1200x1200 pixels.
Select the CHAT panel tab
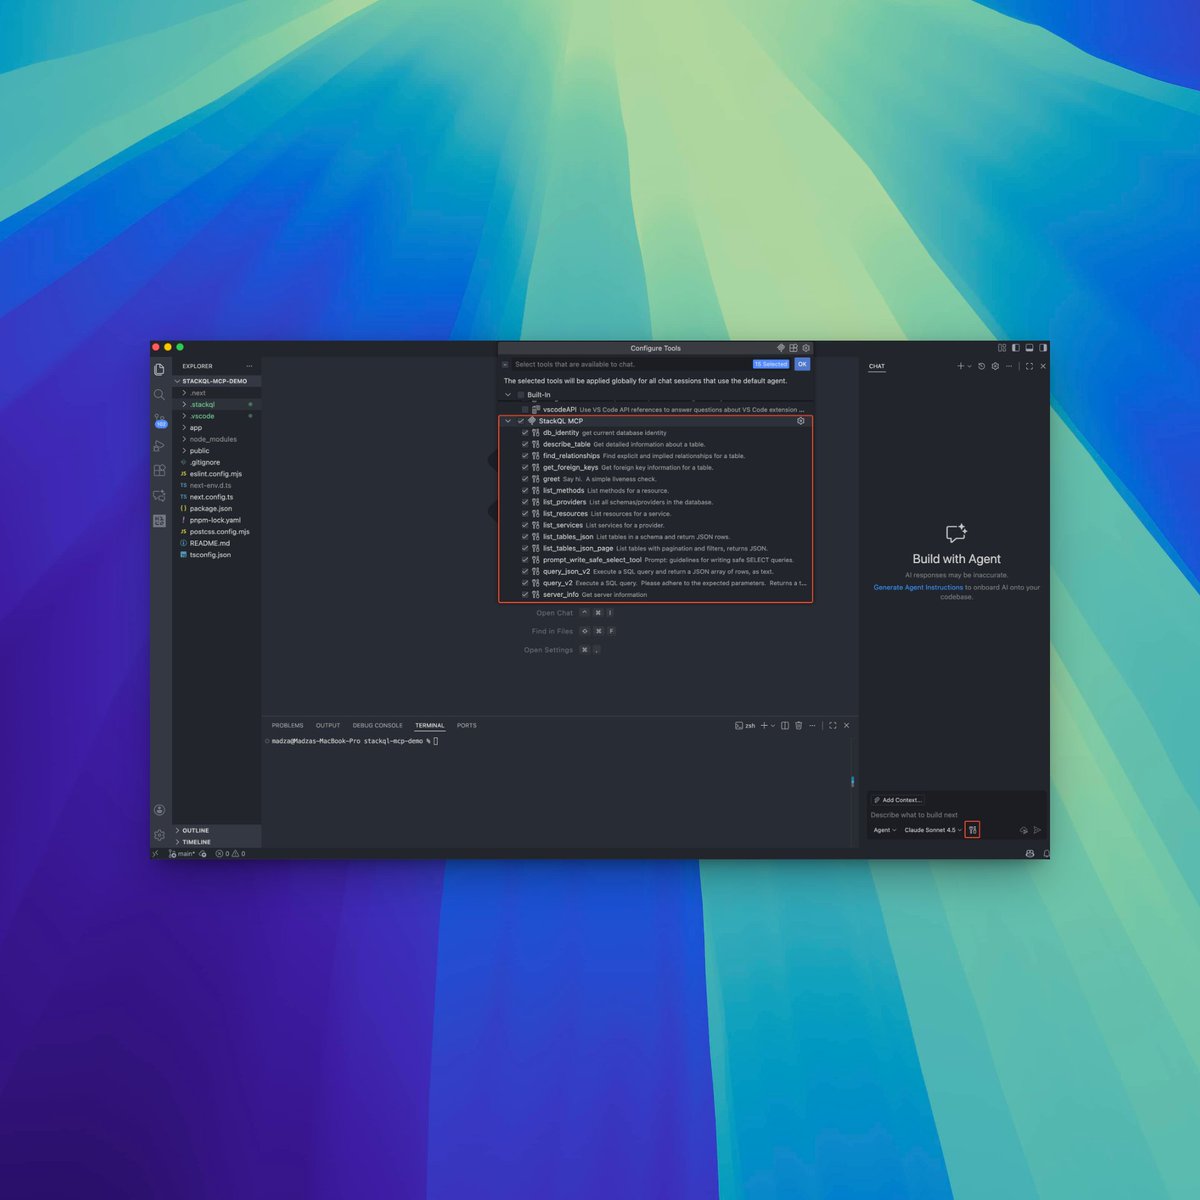click(x=877, y=366)
